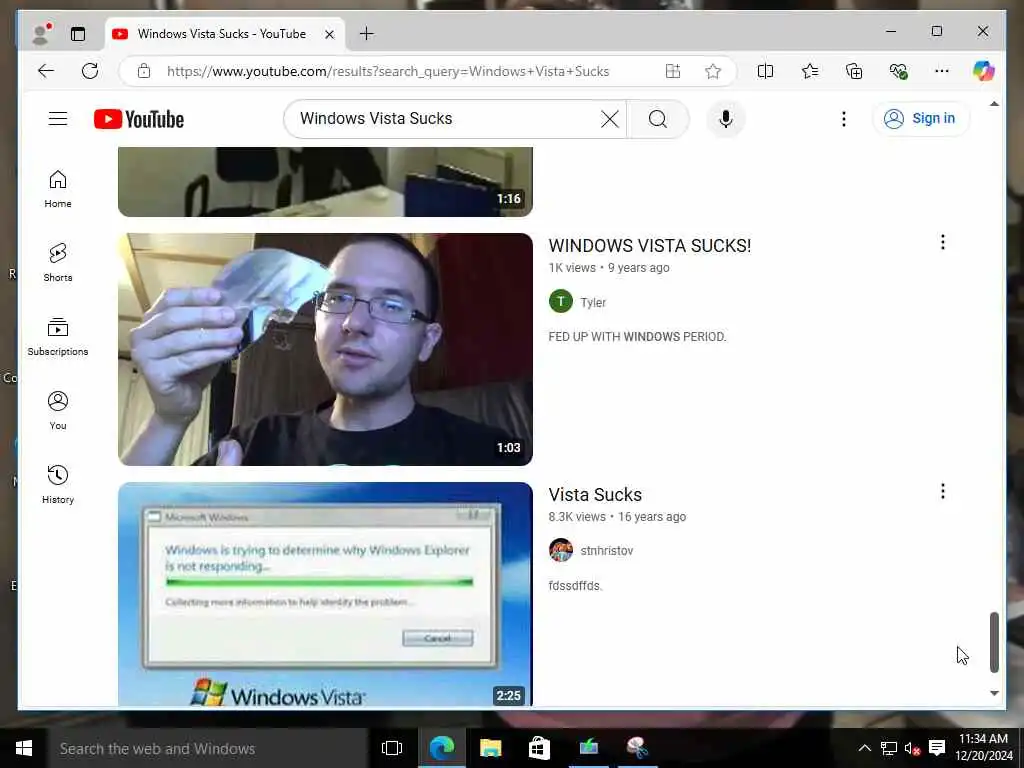Open YouTube settings three-dot menu

tap(844, 119)
